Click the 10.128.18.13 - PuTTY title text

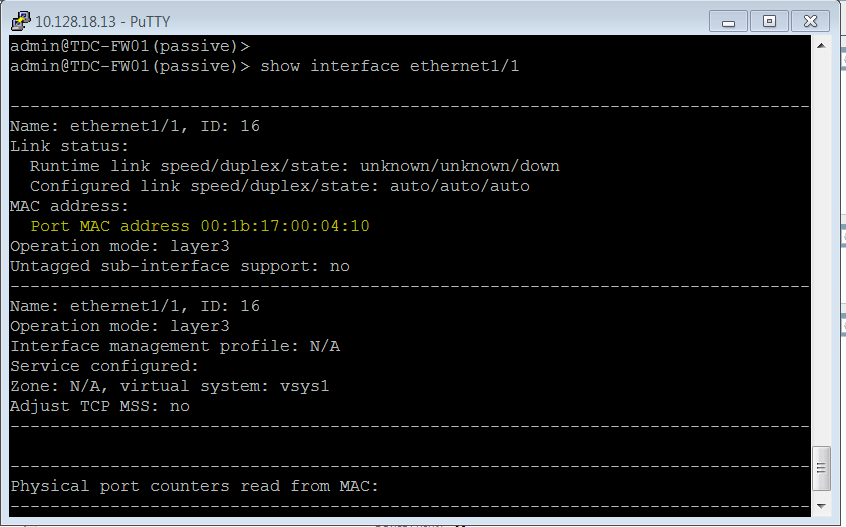click(90, 21)
